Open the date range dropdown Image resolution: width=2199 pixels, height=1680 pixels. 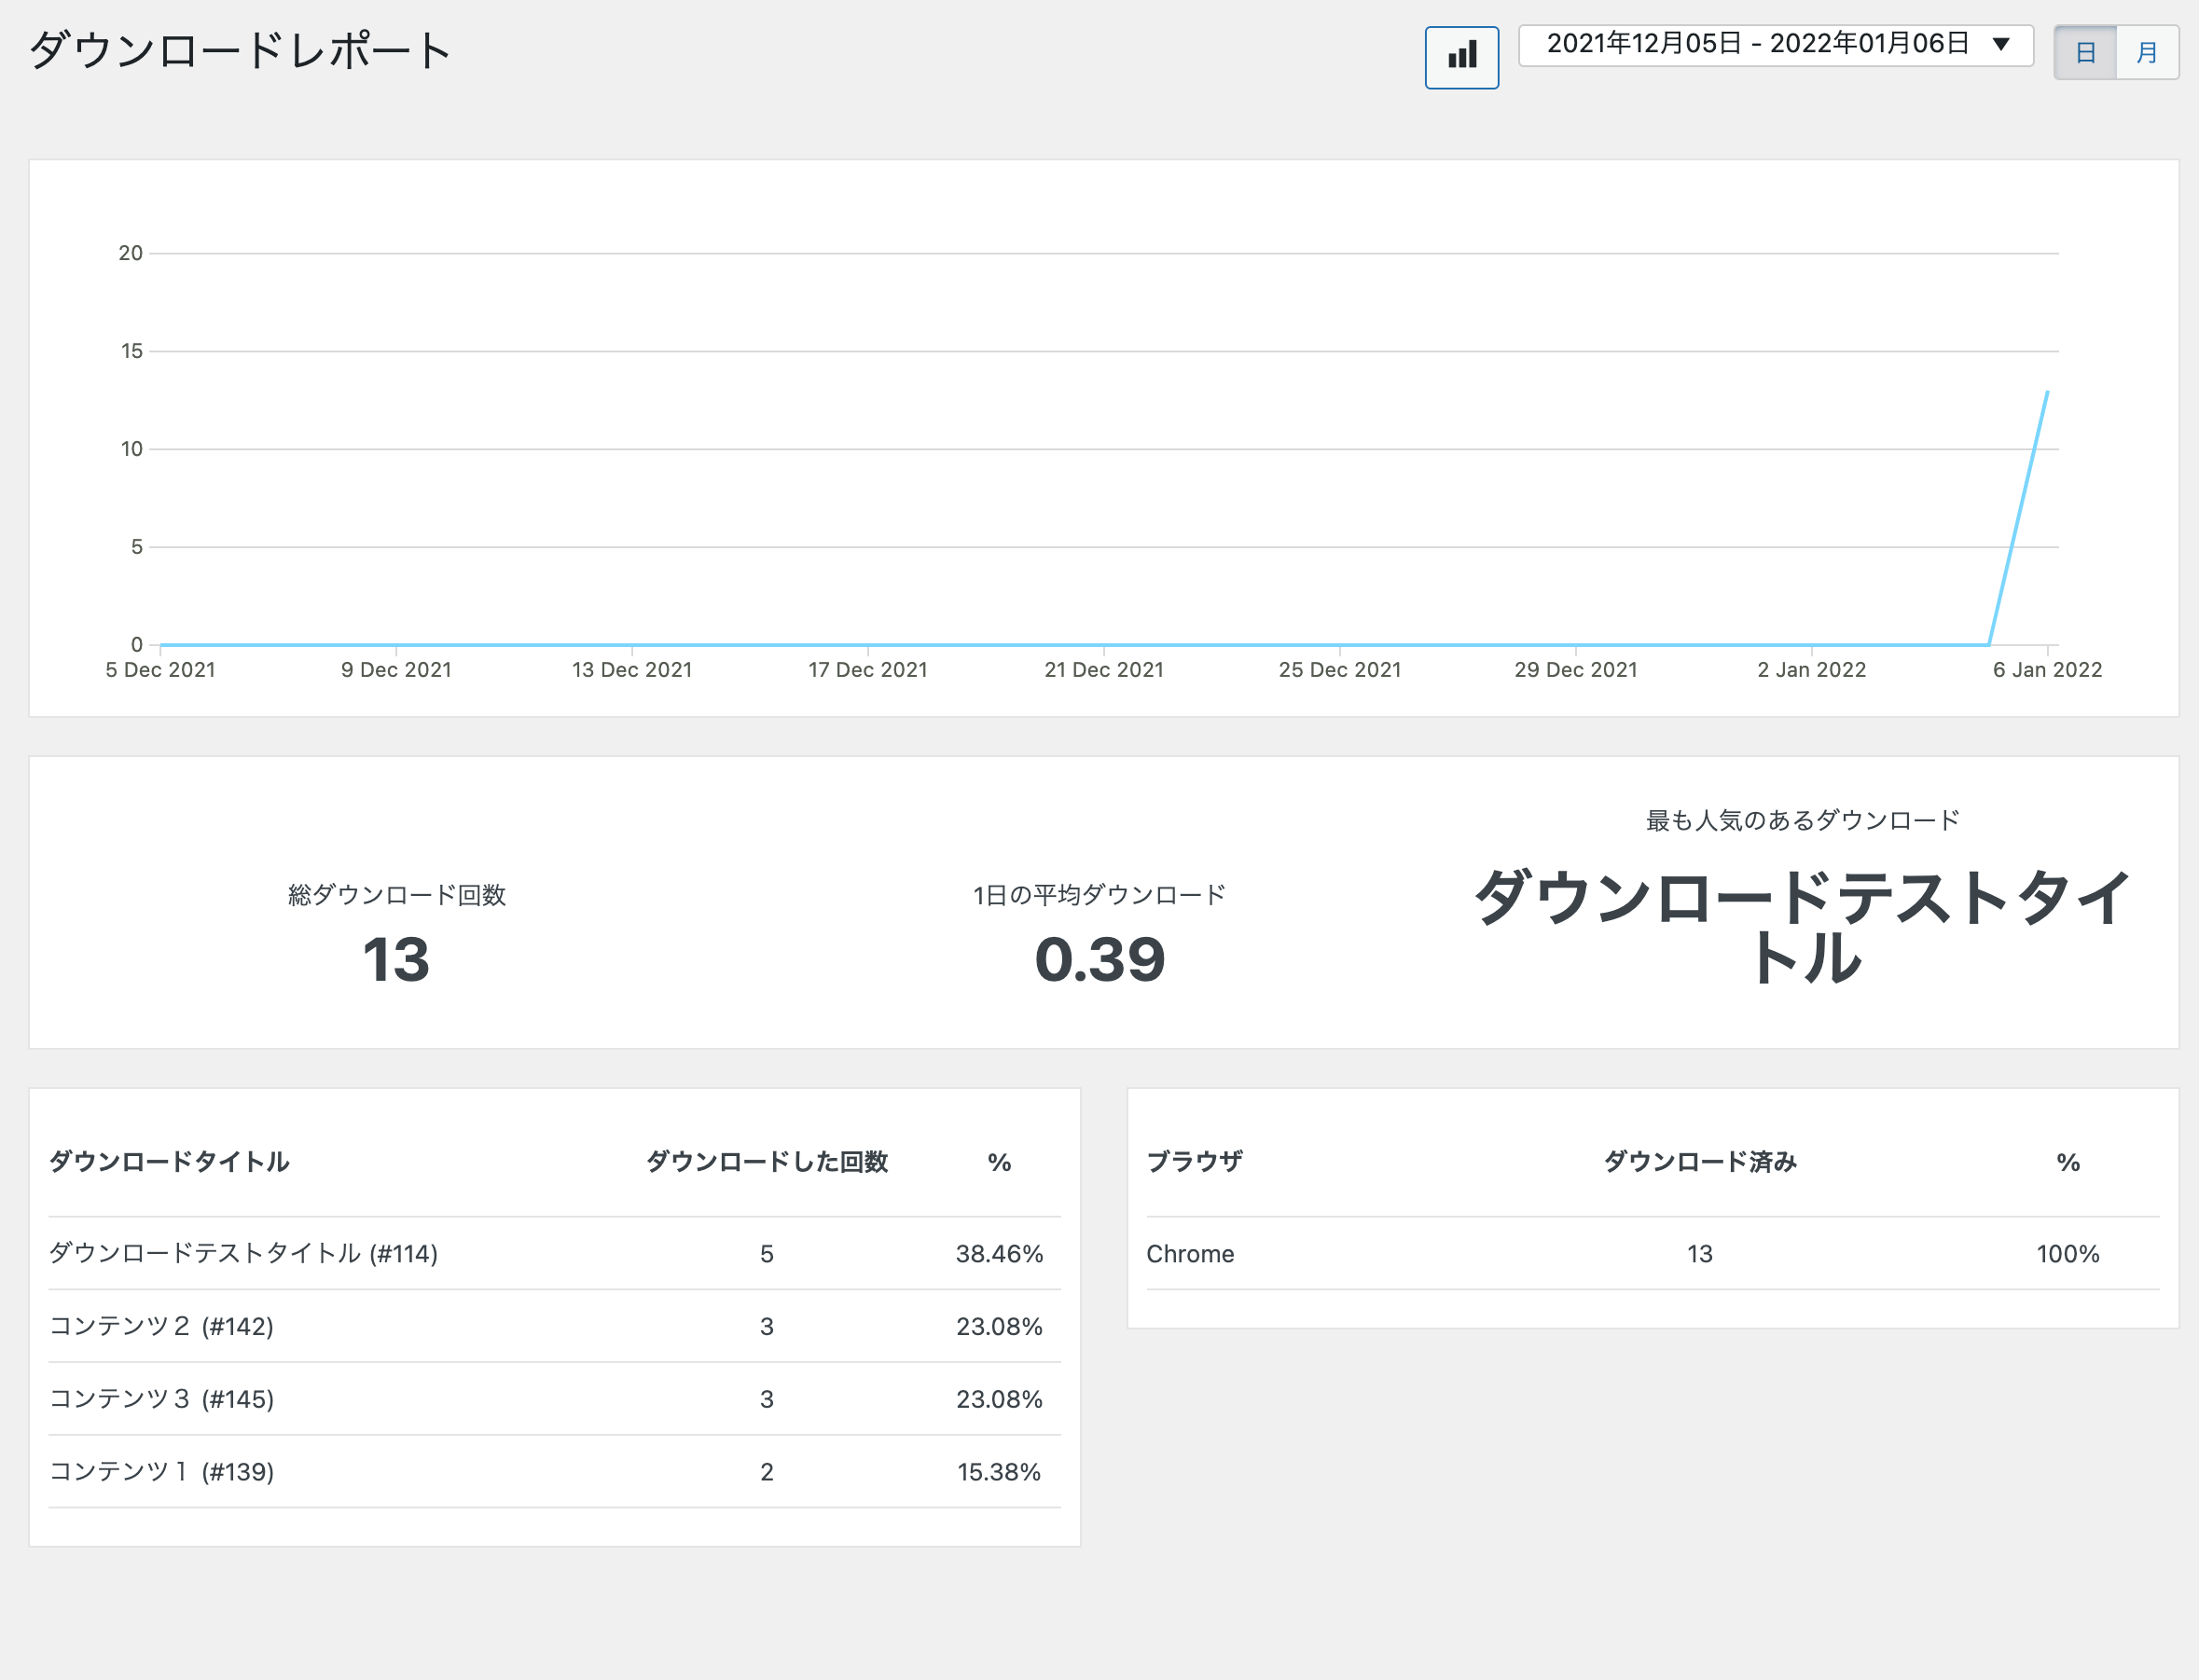pyautogui.click(x=1775, y=45)
